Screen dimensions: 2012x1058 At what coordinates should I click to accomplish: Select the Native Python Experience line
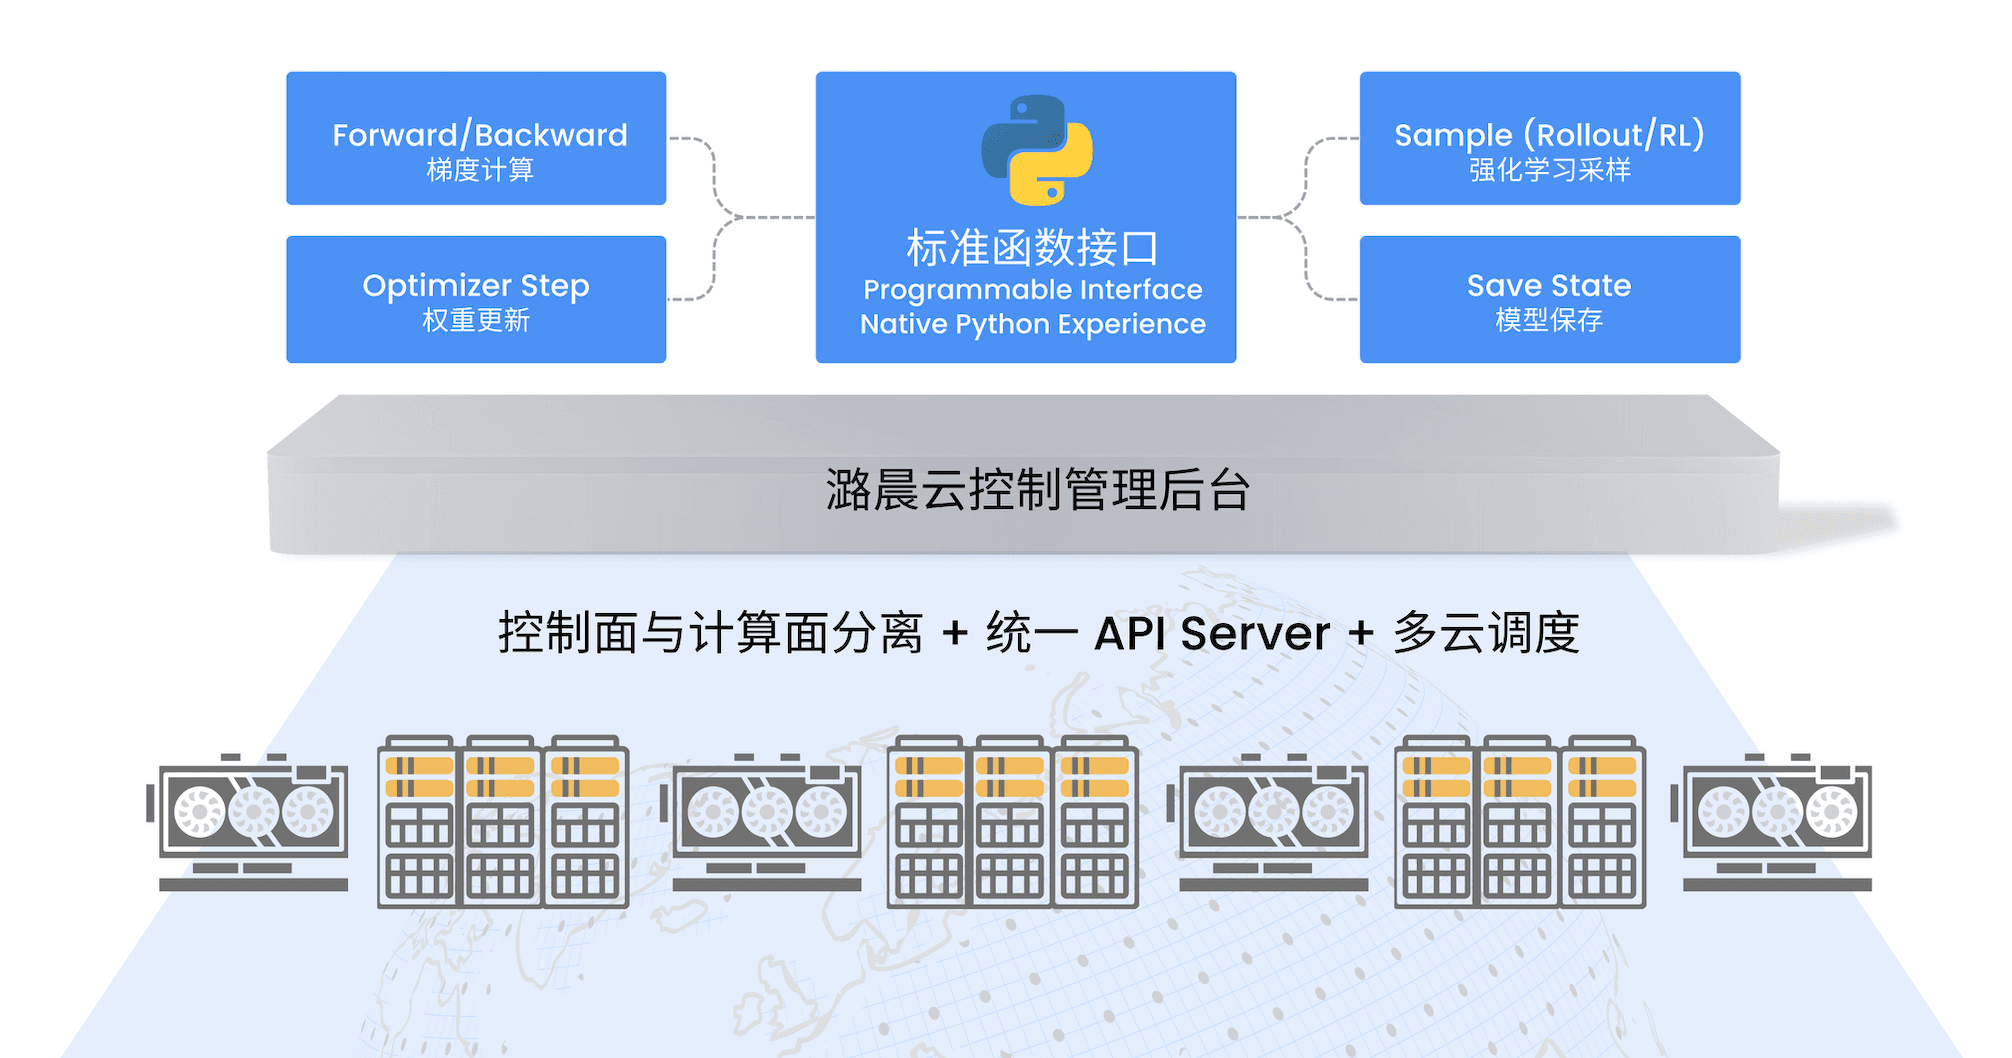(x=1032, y=324)
